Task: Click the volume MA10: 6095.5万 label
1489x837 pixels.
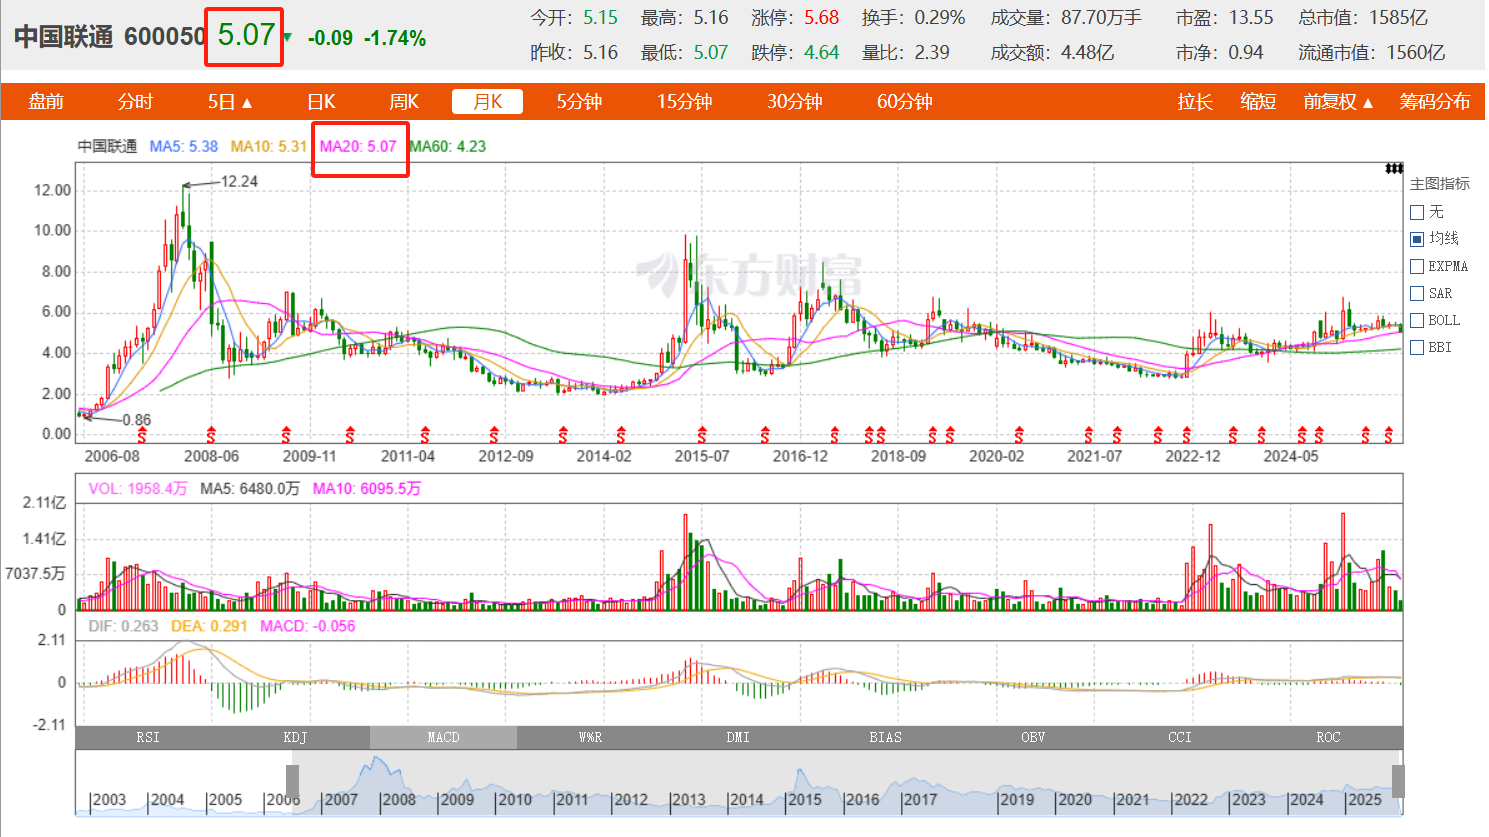Action: click(366, 489)
